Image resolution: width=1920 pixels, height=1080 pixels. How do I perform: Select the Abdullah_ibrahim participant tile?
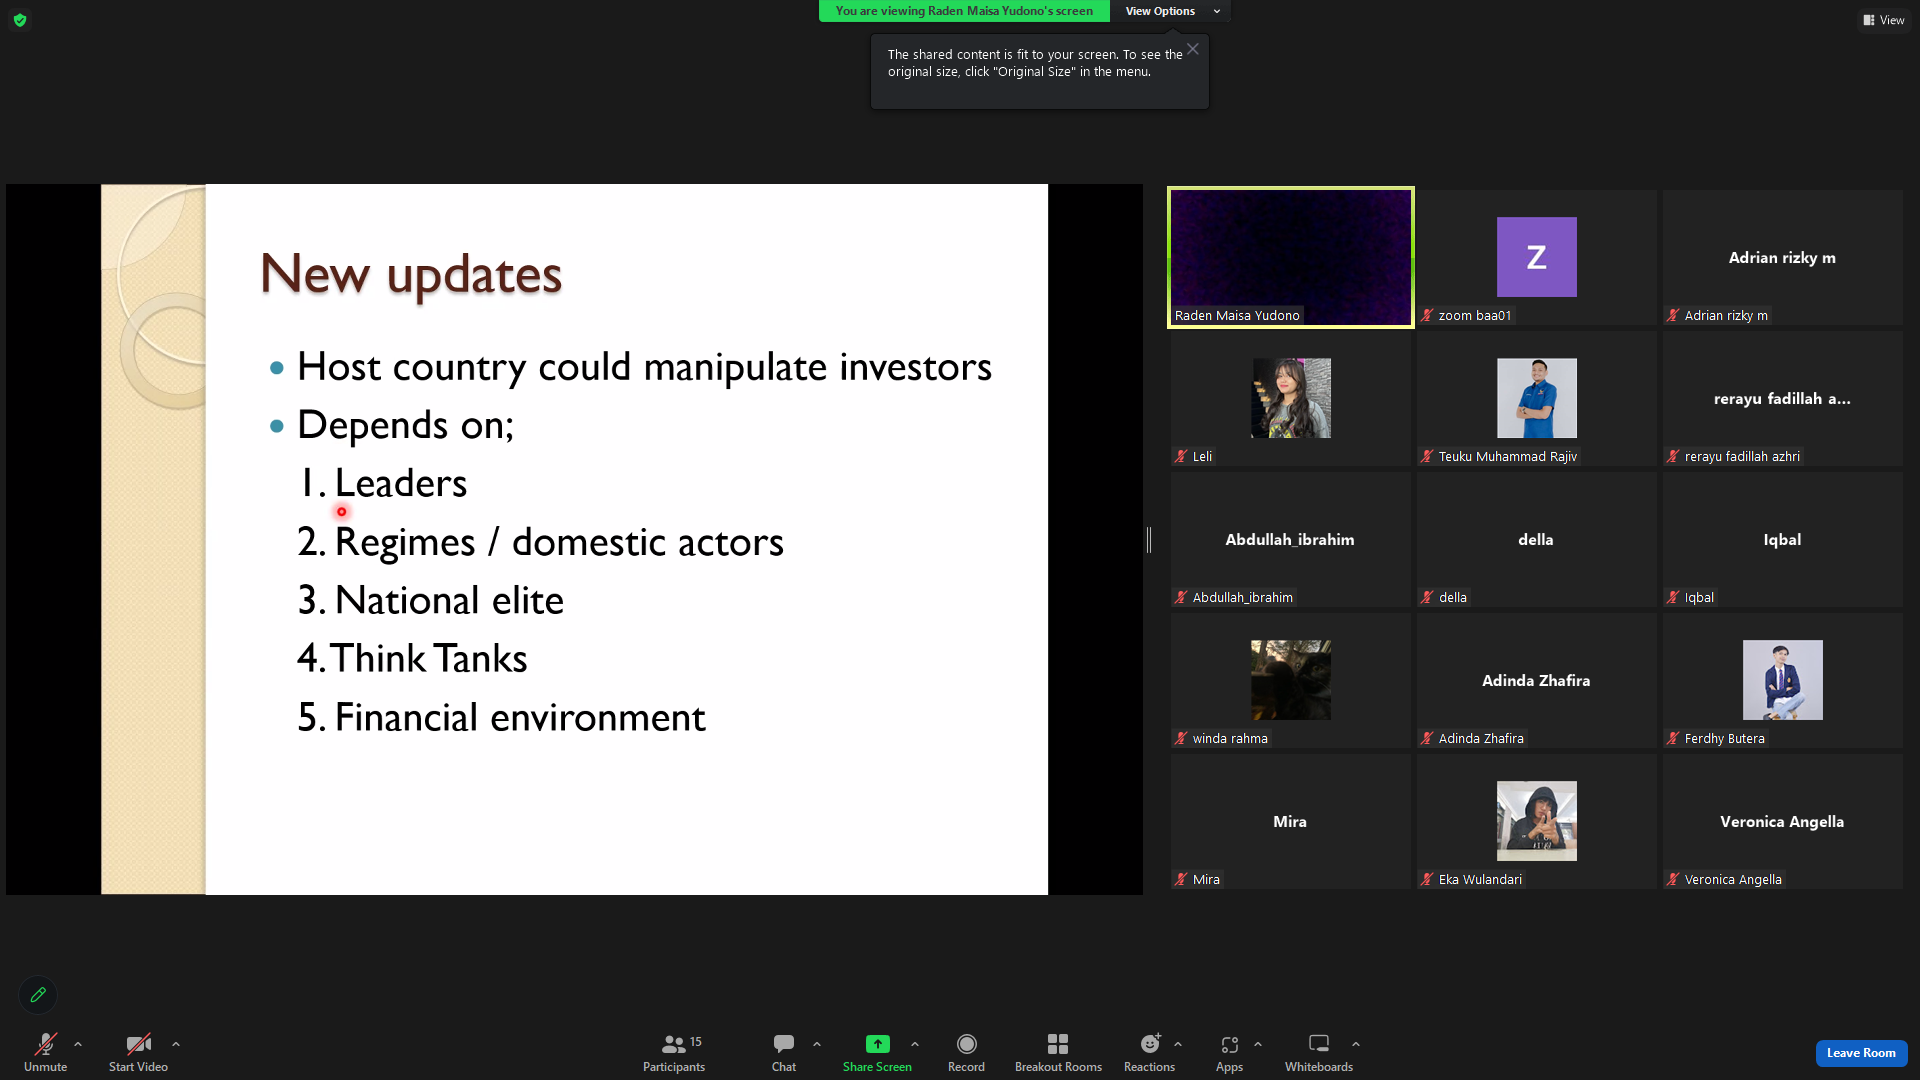coord(1290,539)
